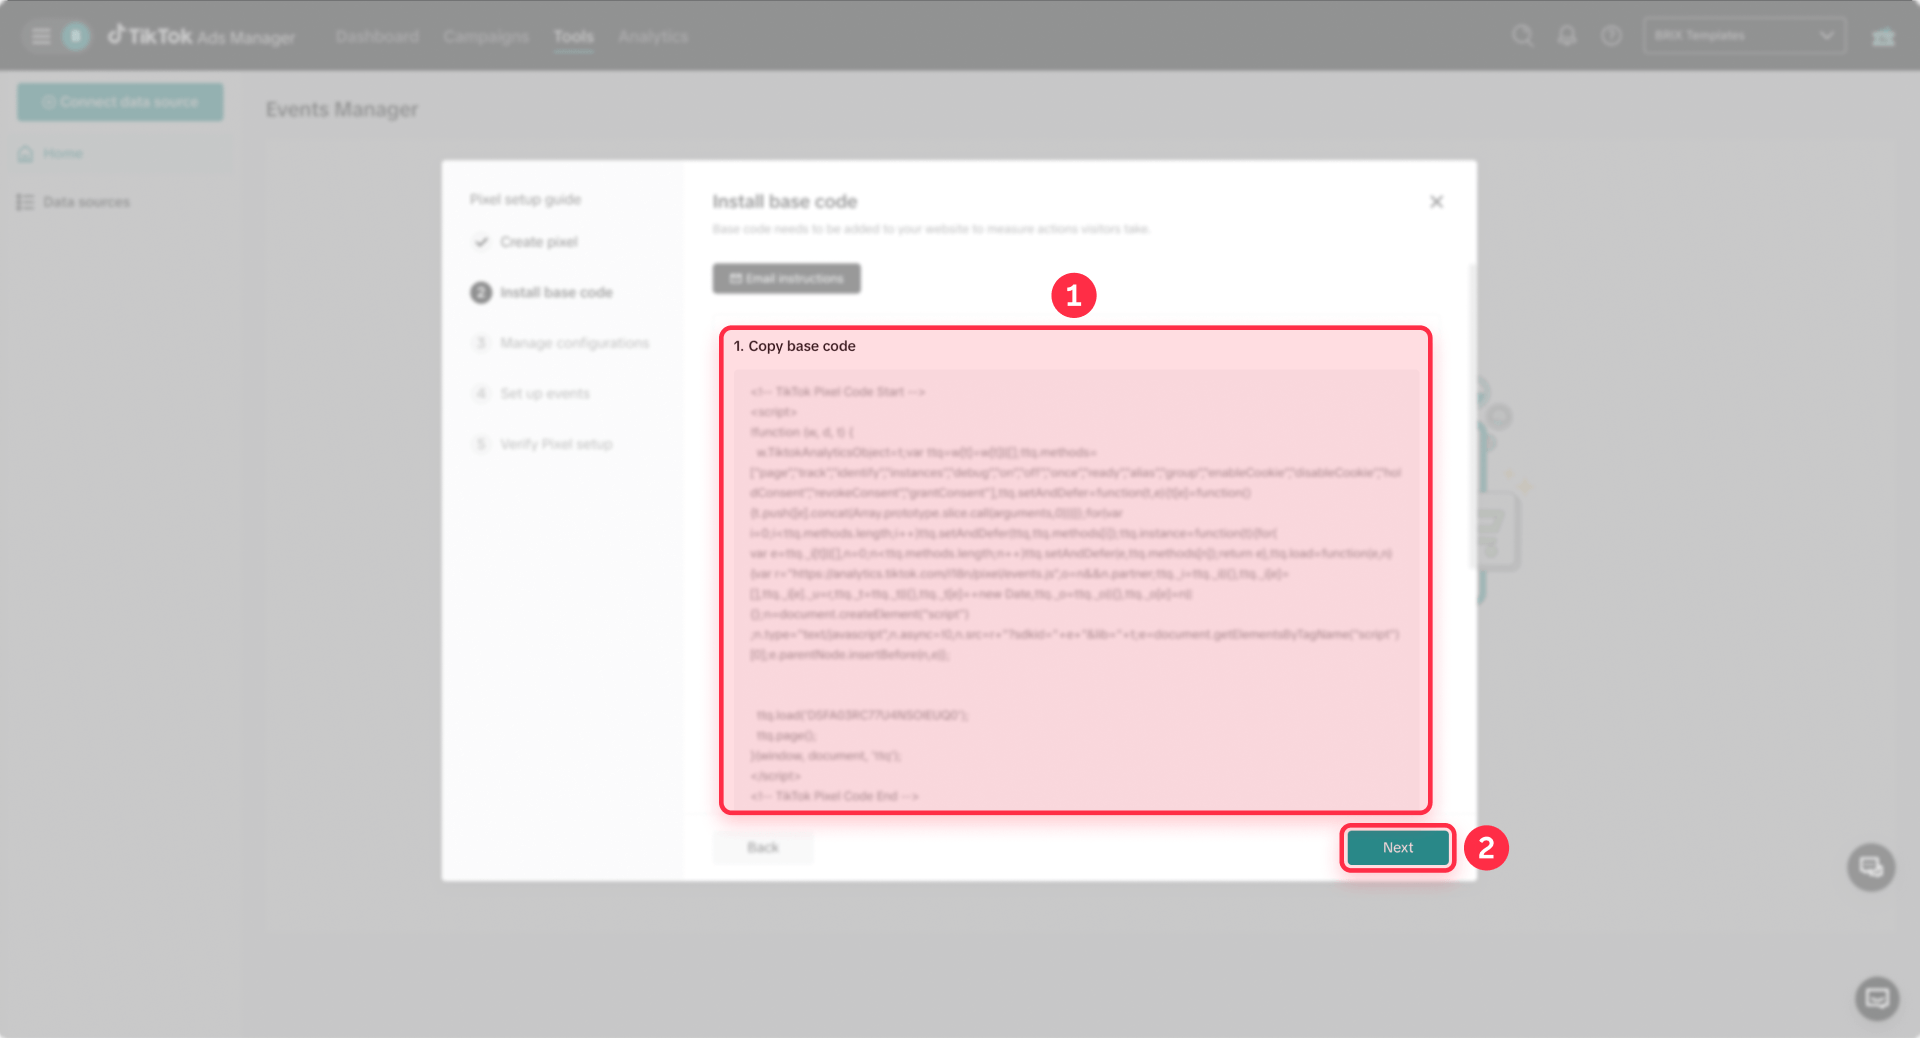
Task: Click the Install base code title
Action: coord(785,202)
